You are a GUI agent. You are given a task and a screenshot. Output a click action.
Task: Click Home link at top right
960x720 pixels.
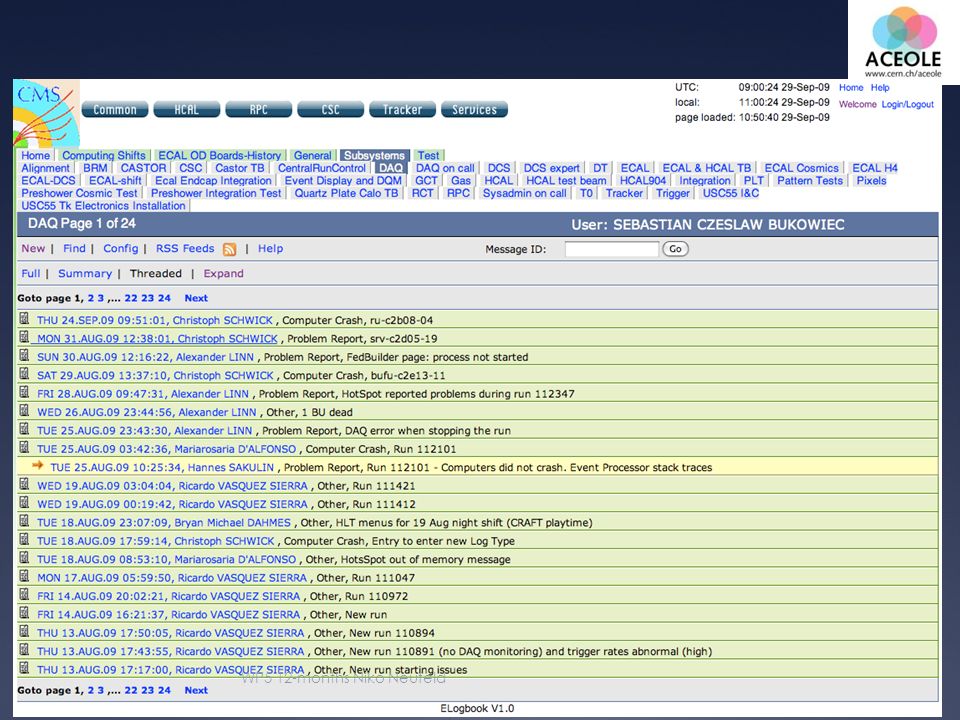point(851,88)
